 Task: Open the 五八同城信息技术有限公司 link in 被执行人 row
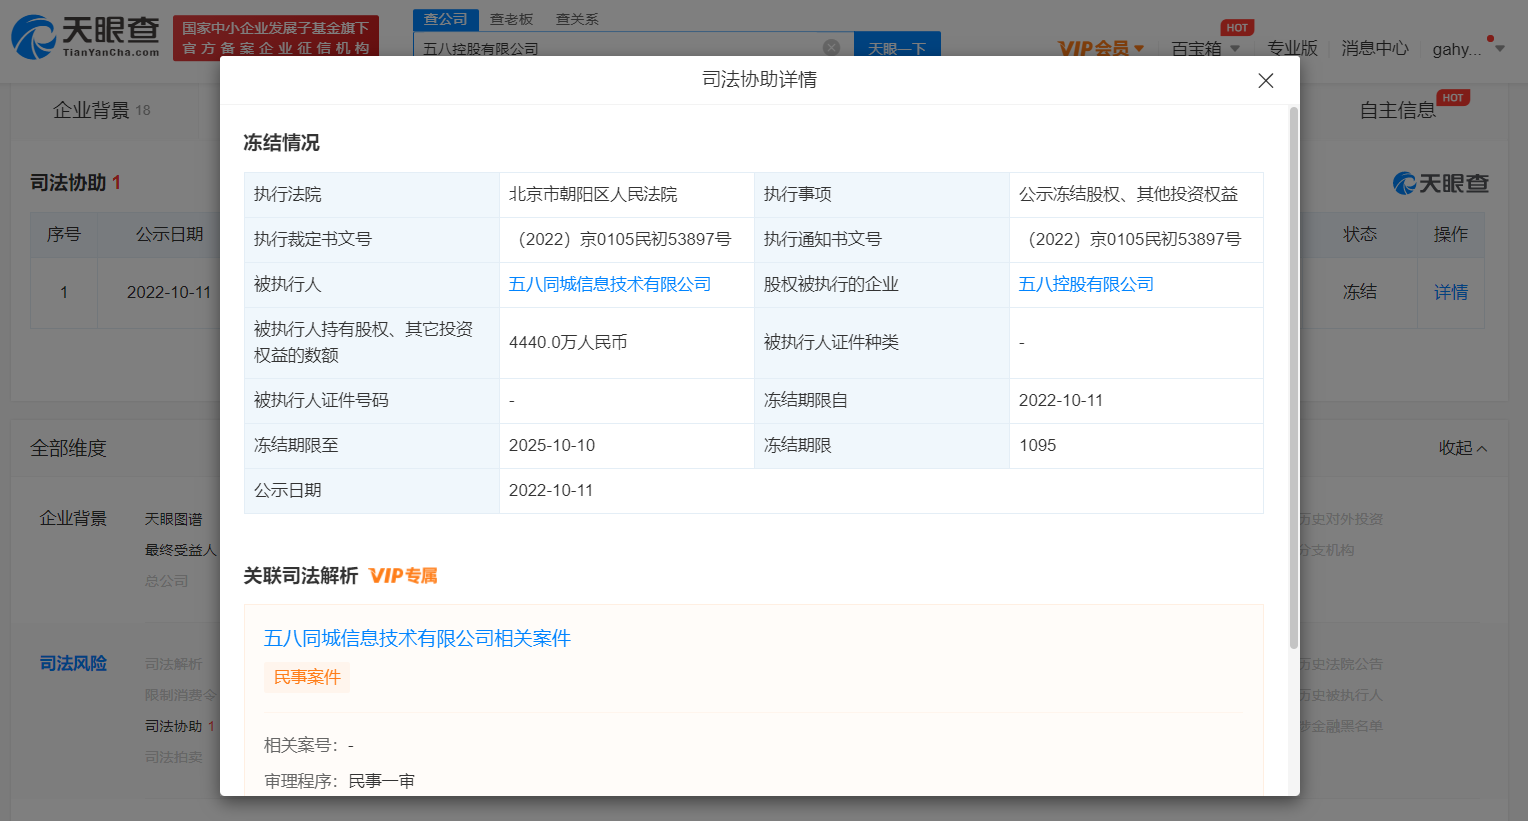tap(610, 284)
